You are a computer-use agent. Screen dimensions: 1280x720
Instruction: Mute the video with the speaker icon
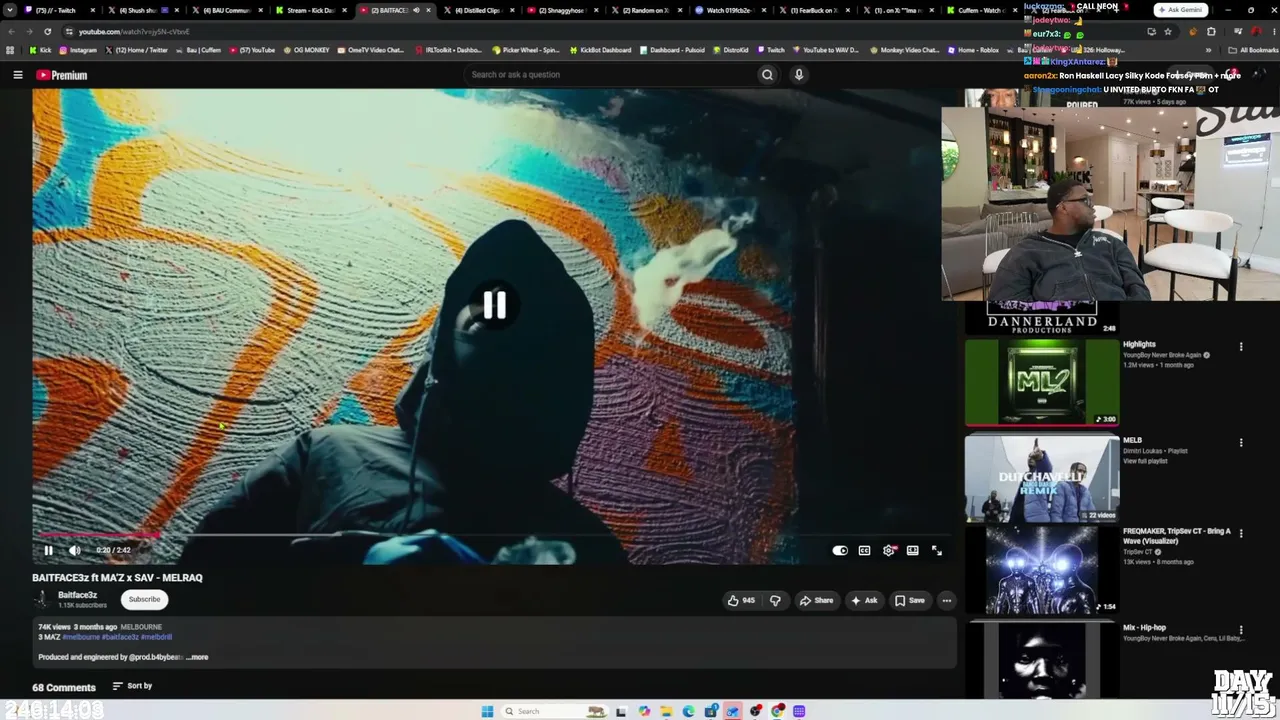74,550
